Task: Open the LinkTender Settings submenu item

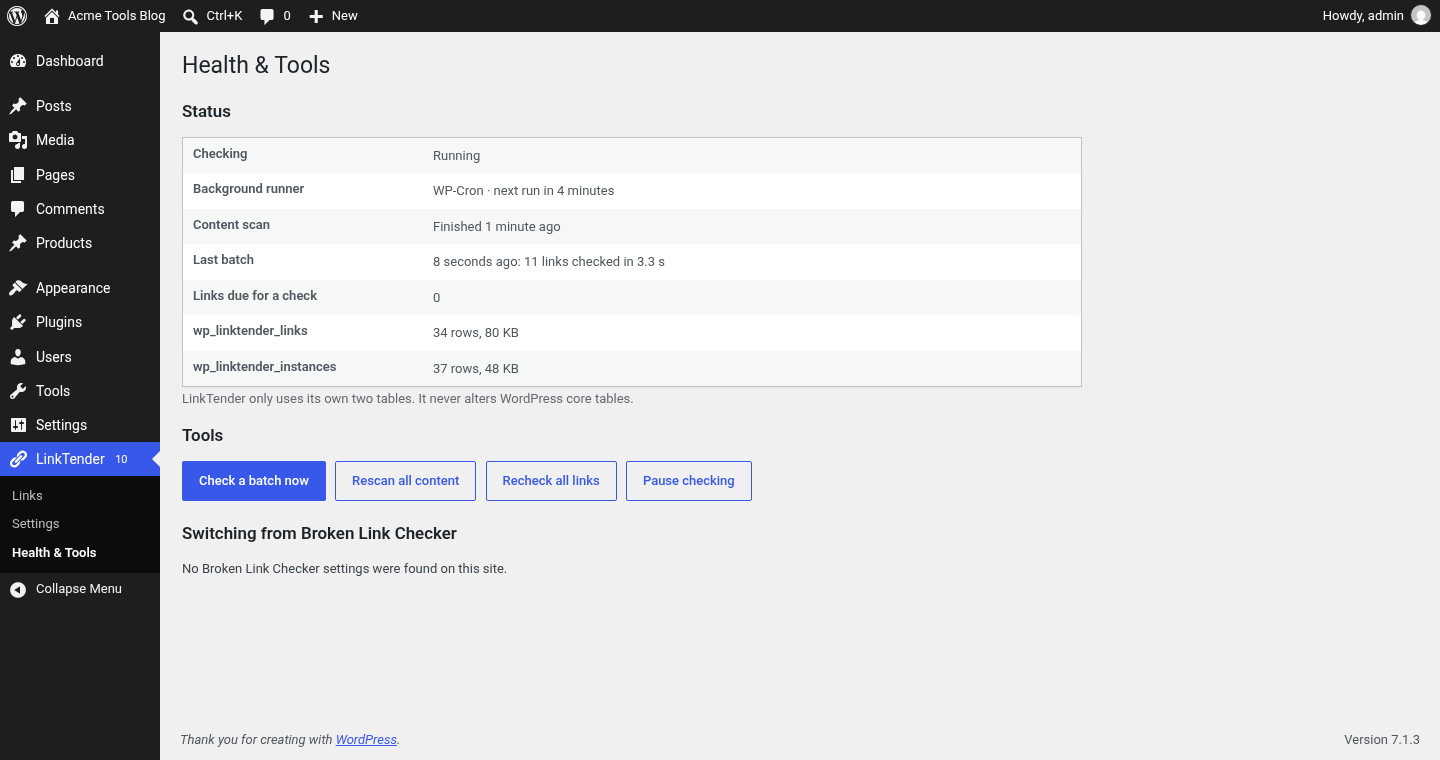Action: pos(36,524)
